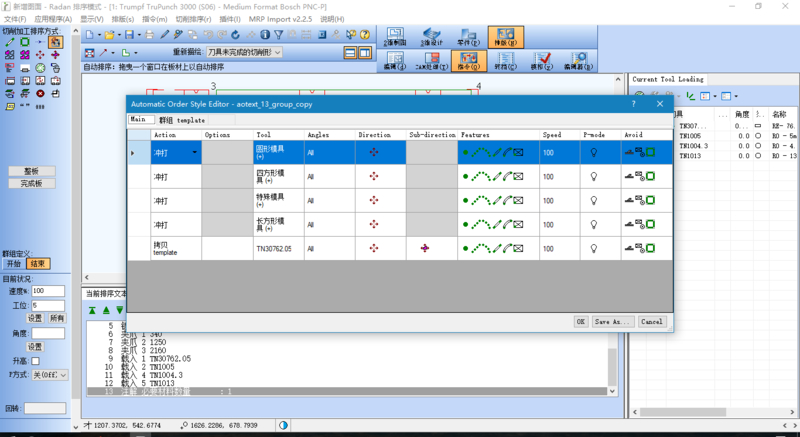Screen dimensions: 800x437
Task: Toggle the 开始 group start button
Action: click(13, 264)
